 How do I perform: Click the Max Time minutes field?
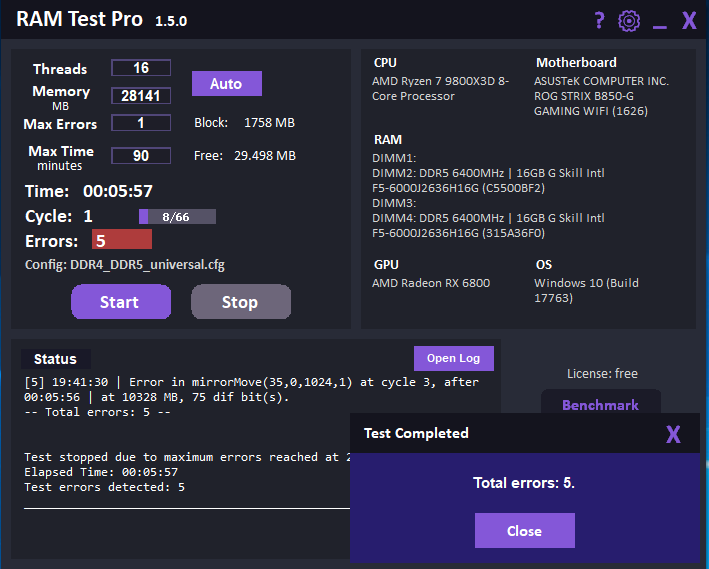(141, 156)
